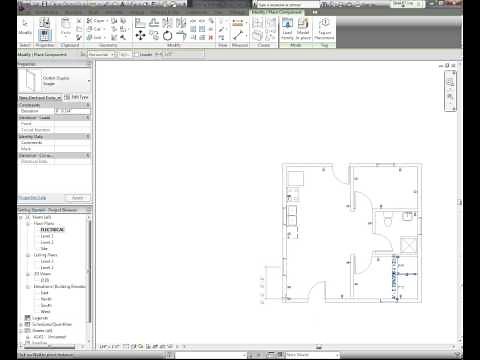This screenshot has height=360, width=480.
Task: Select the Copy tool in Modify panel
Action: [x=154, y=35]
